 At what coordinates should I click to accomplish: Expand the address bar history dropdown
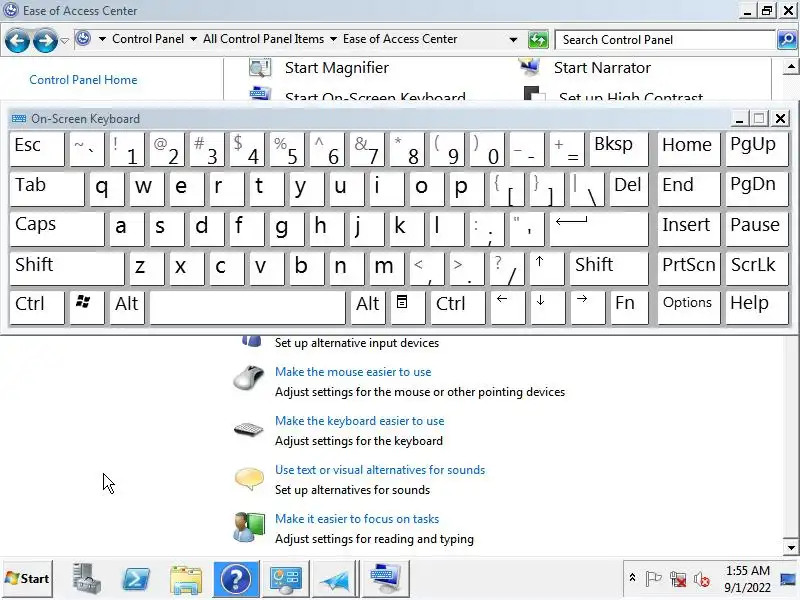[513, 39]
